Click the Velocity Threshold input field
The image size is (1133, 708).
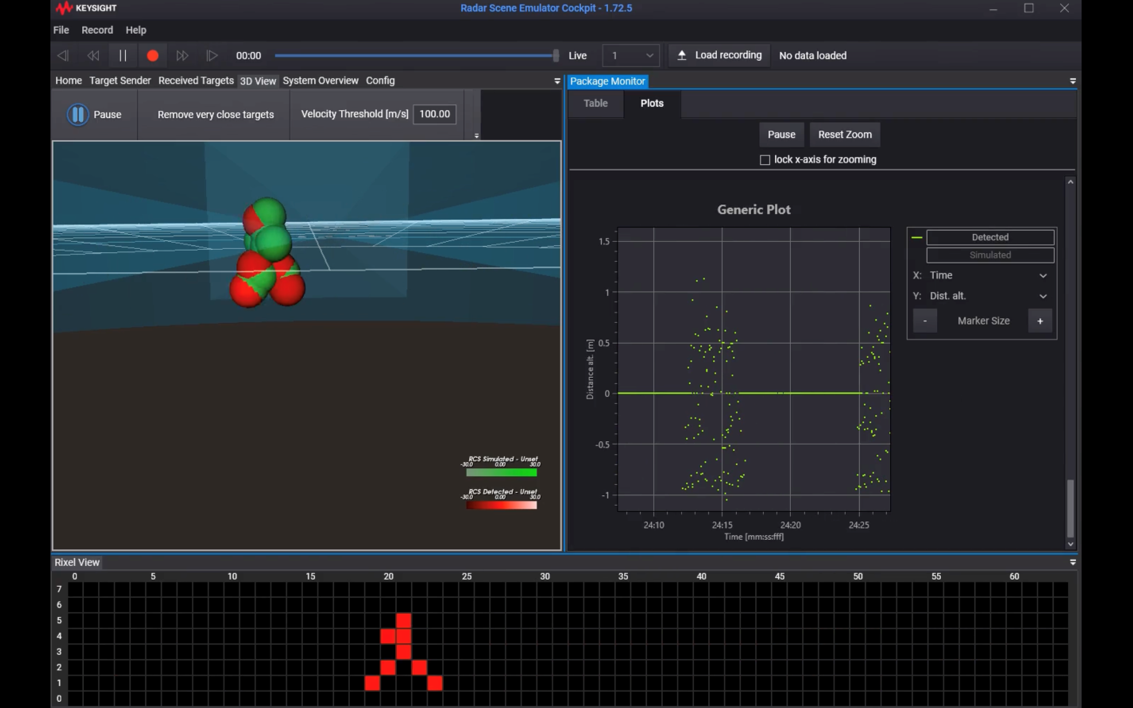coord(434,114)
